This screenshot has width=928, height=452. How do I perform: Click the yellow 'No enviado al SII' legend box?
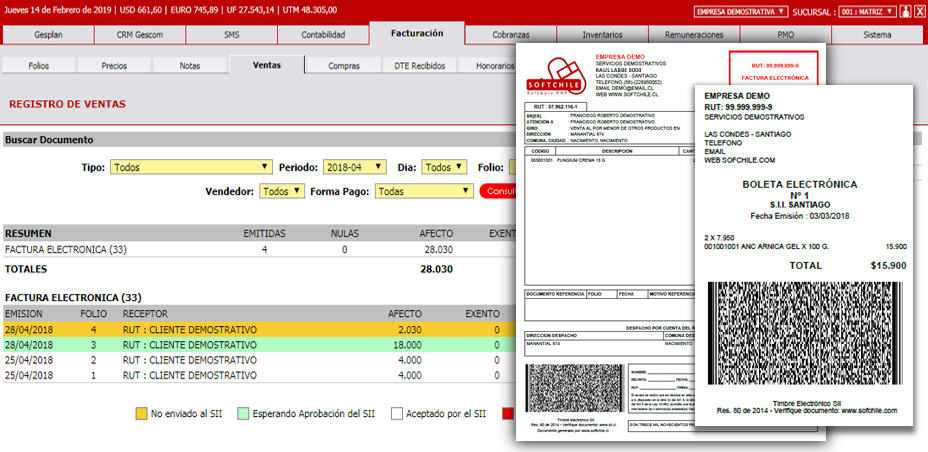140,412
